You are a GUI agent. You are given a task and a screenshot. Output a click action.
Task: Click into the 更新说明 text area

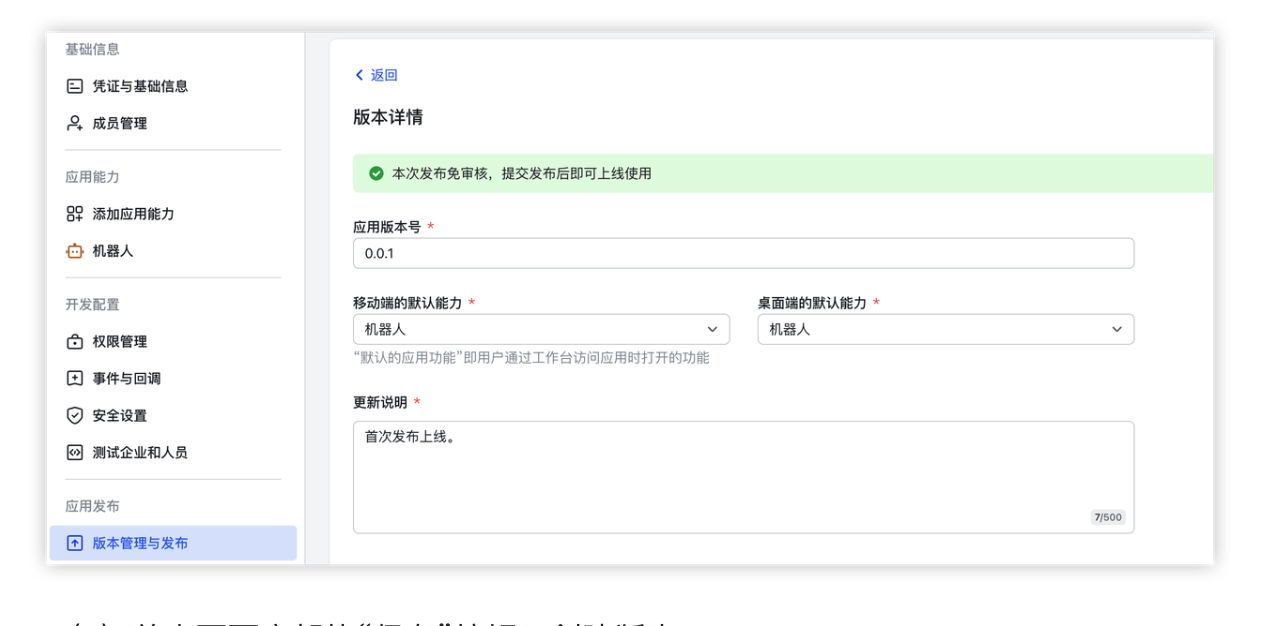click(x=743, y=477)
